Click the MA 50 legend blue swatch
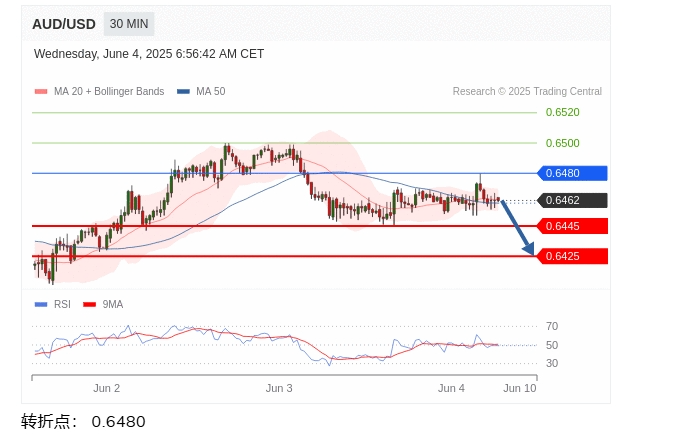The height and width of the screenshot is (438, 678). (x=183, y=91)
